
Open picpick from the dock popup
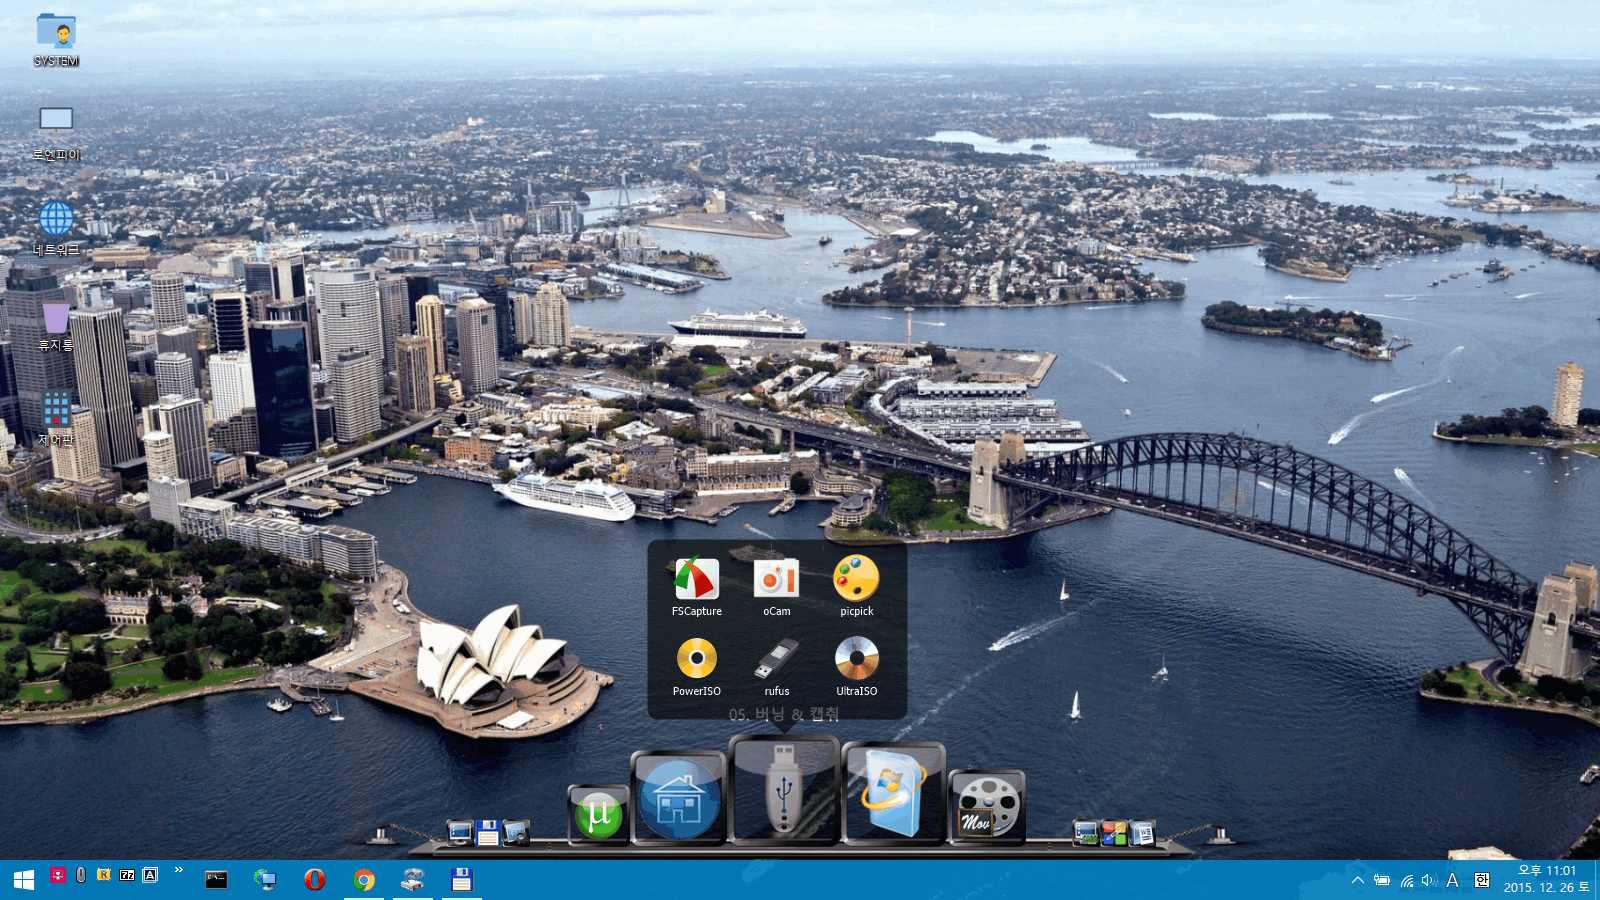tap(857, 587)
